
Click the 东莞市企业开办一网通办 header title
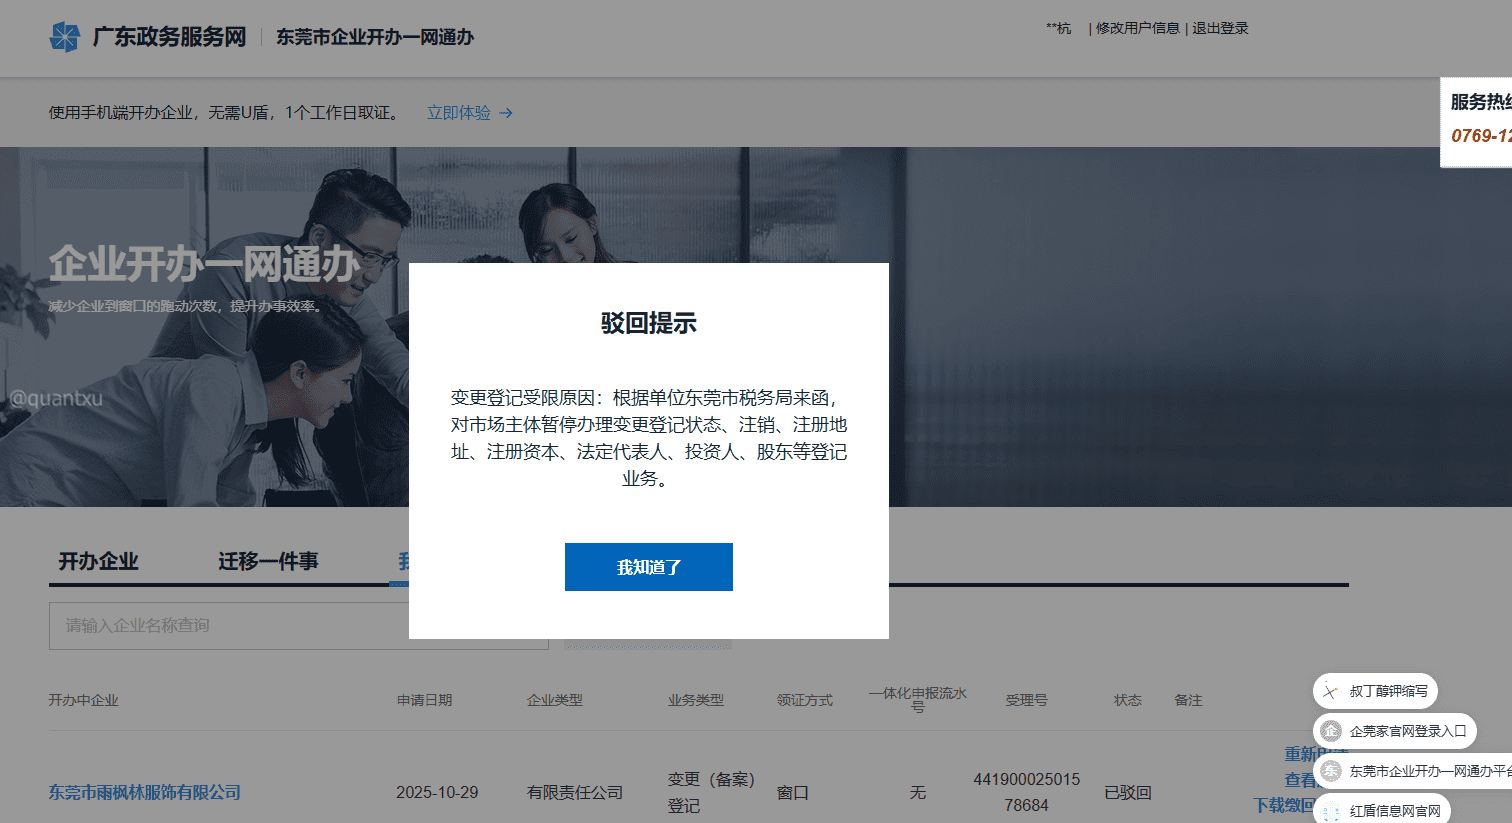375,37
